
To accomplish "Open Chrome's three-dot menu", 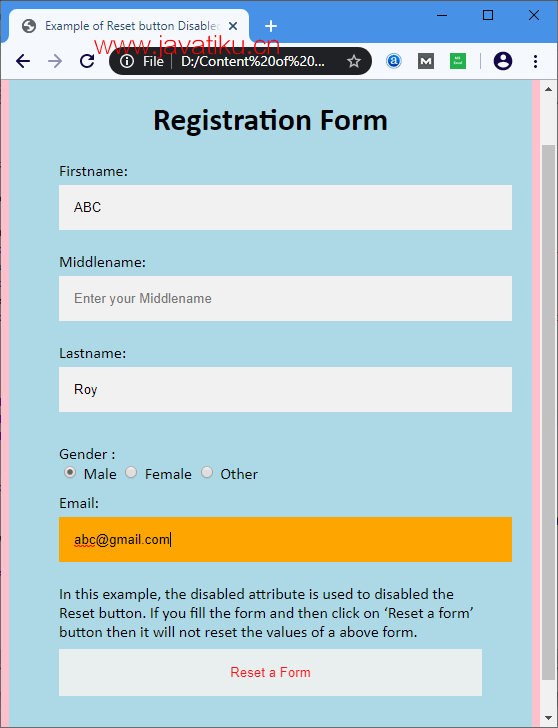I will point(535,61).
